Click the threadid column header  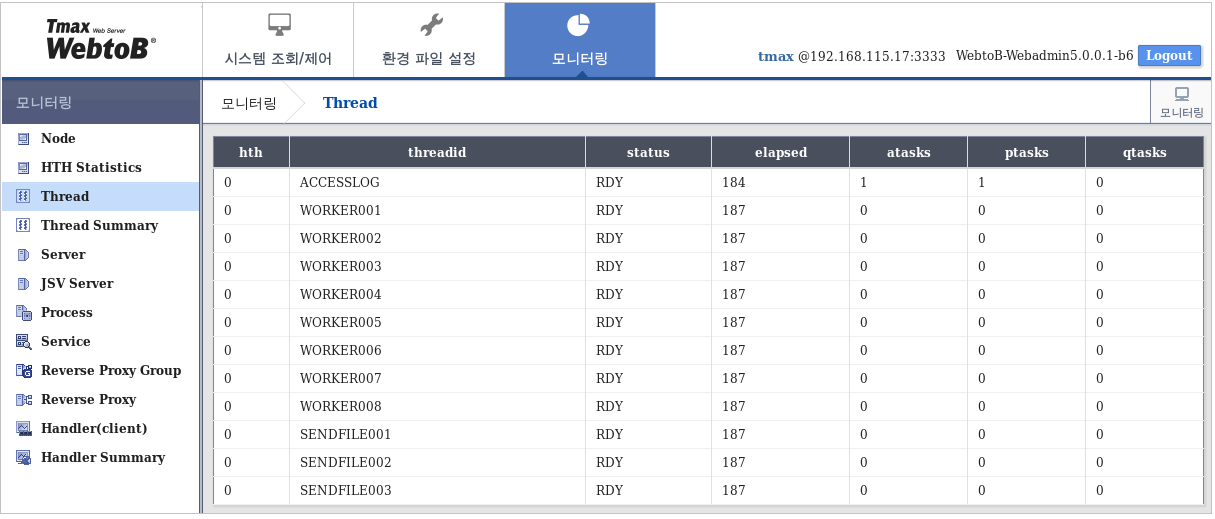pyautogui.click(x=437, y=153)
